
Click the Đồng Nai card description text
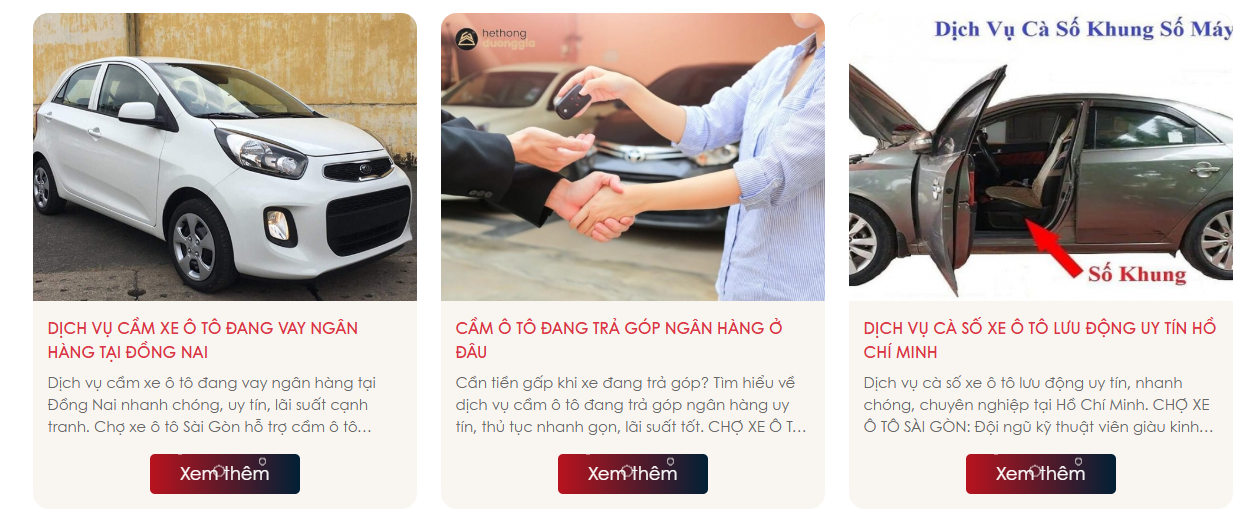tap(212, 405)
